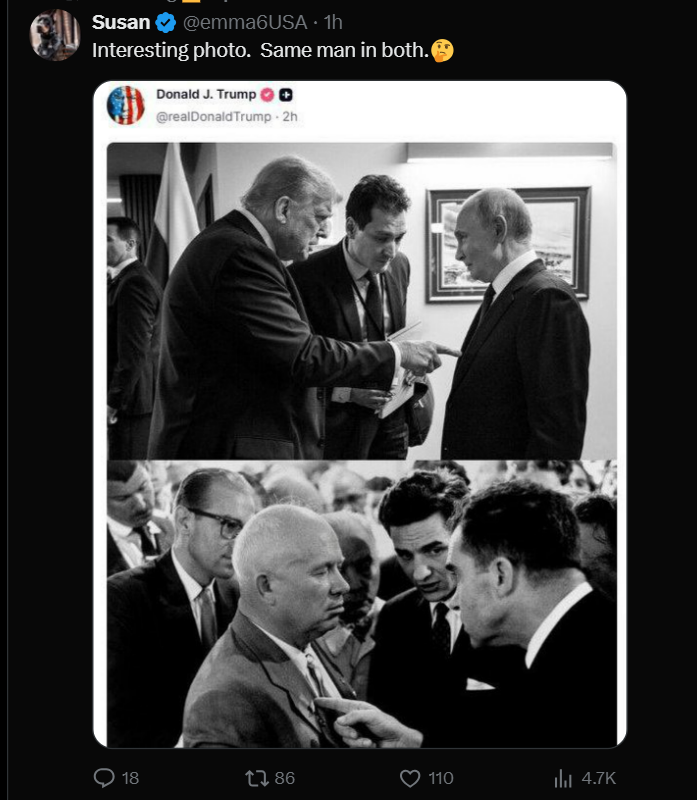The height and width of the screenshot is (800, 697).
Task: Click the repost count 86
Action: click(285, 779)
